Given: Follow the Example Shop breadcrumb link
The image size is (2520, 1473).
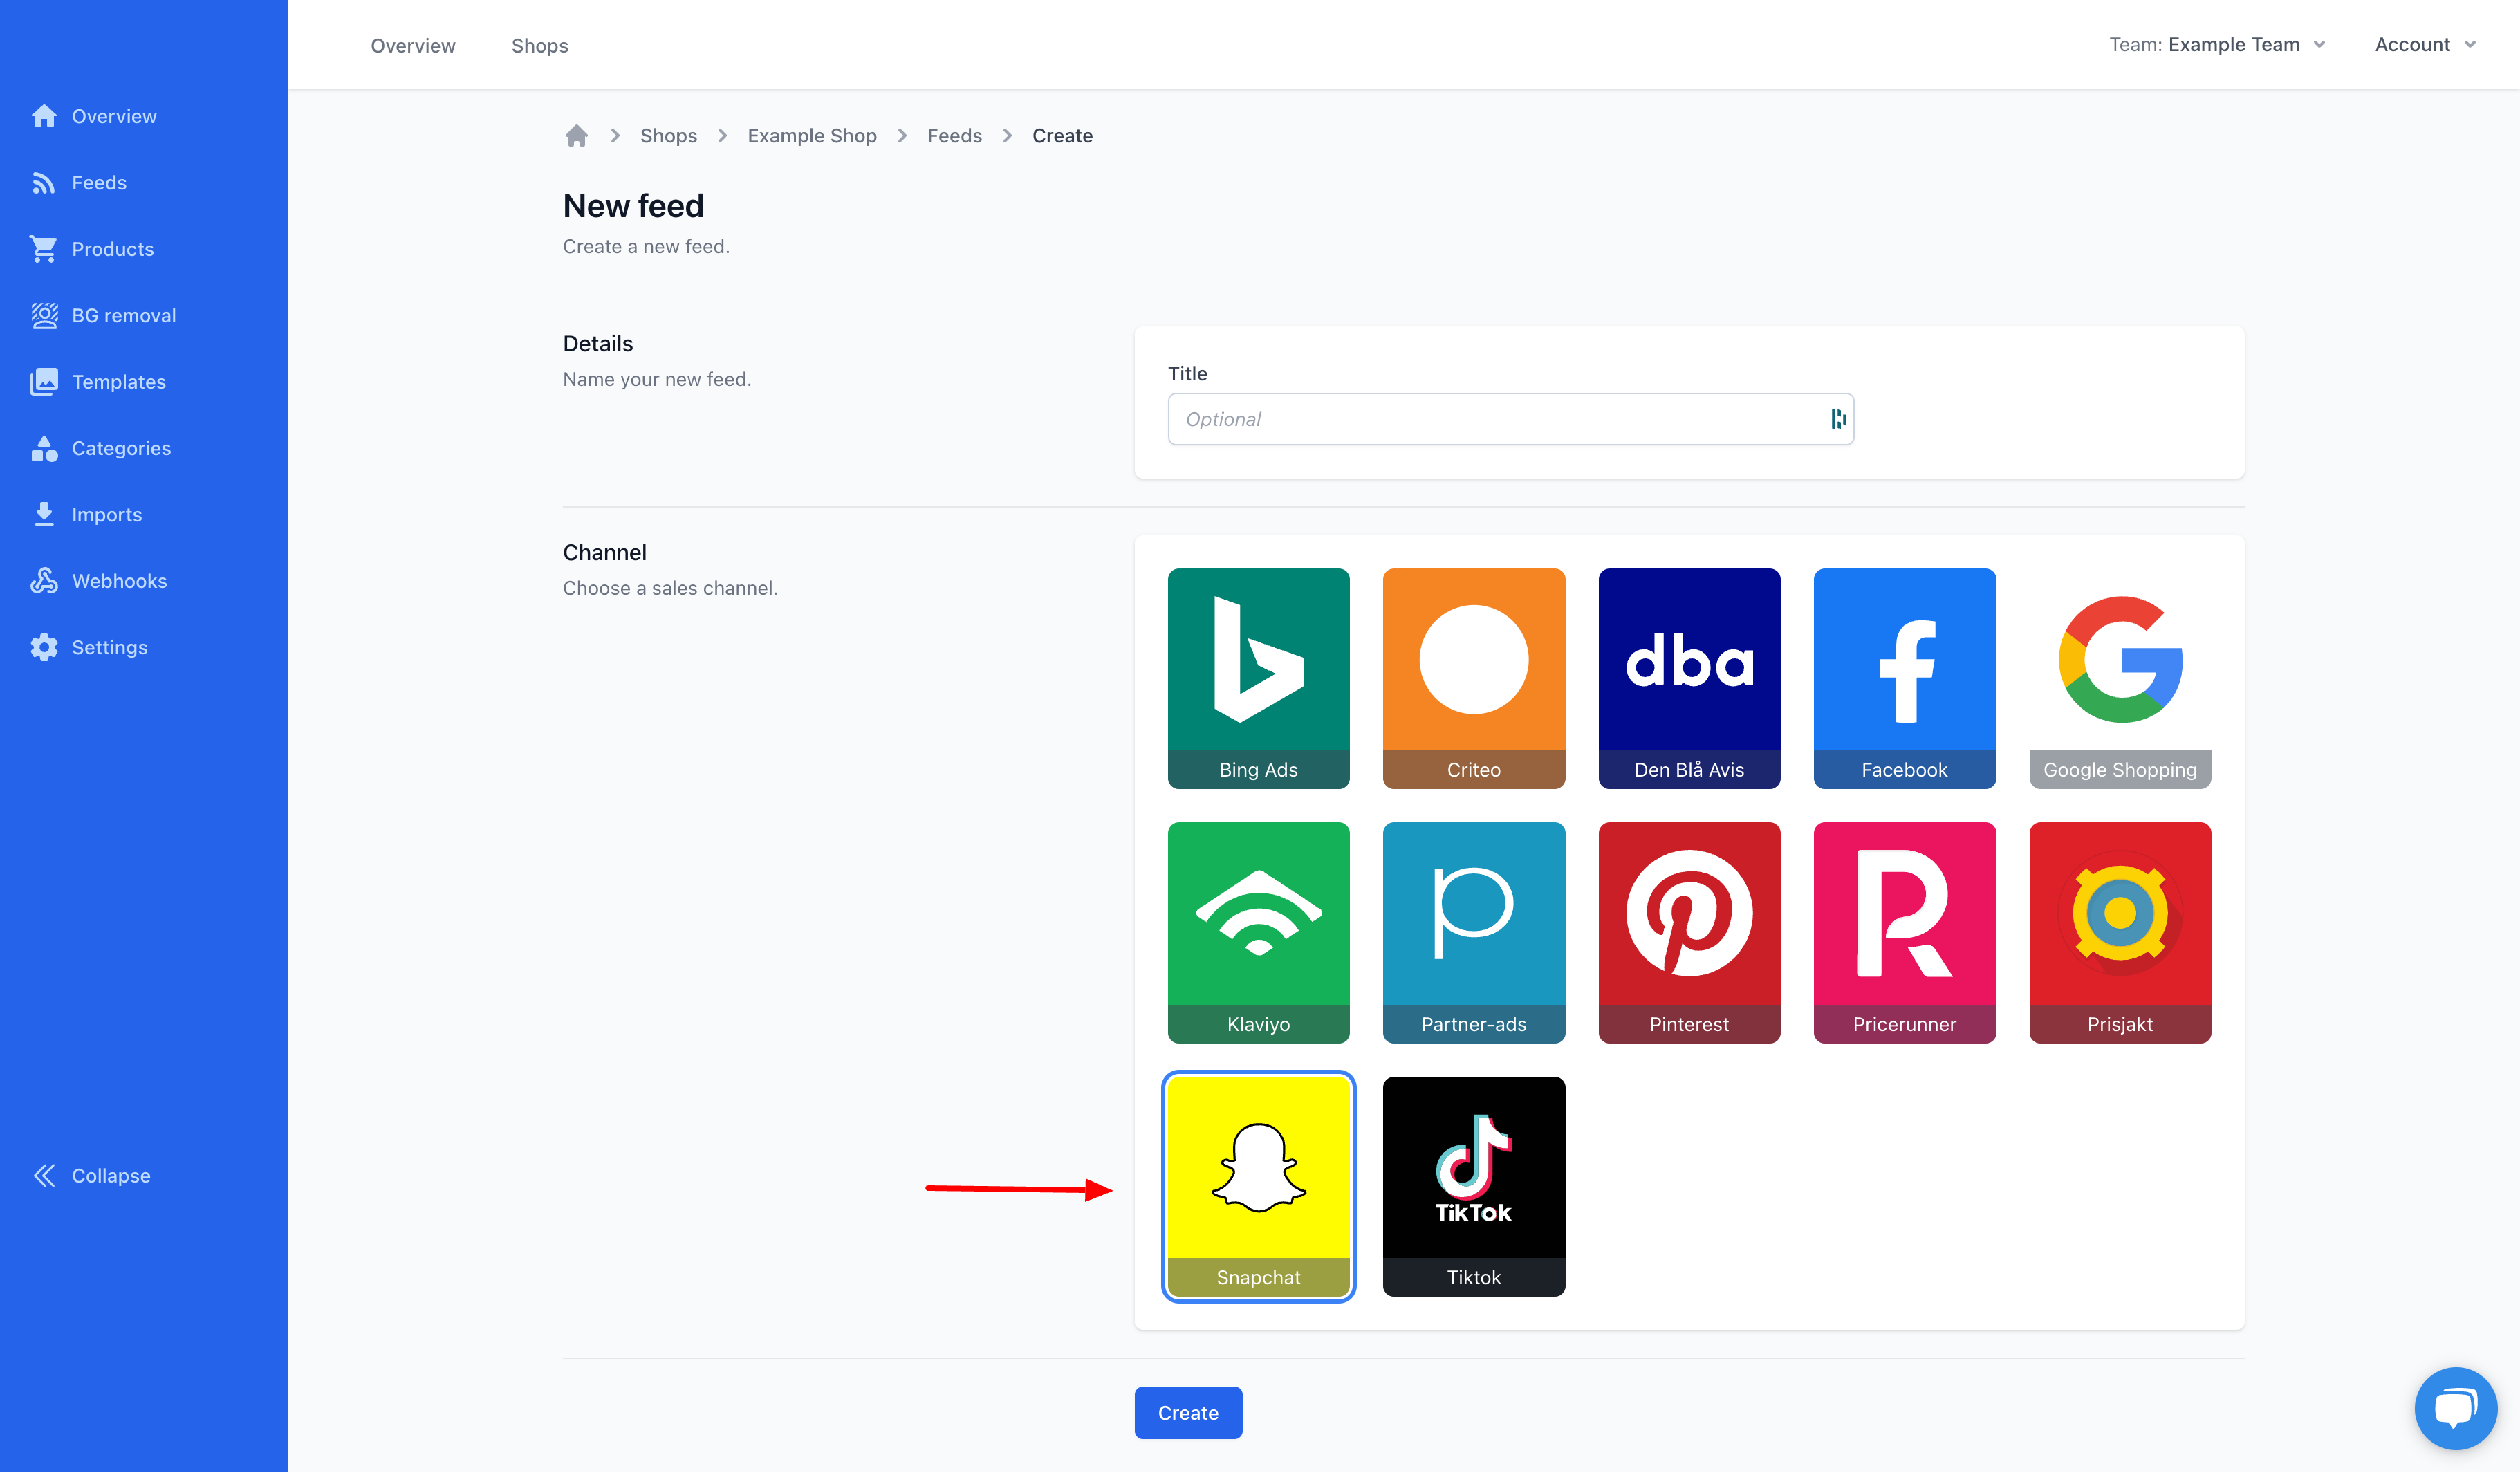Looking at the screenshot, I should (812, 136).
